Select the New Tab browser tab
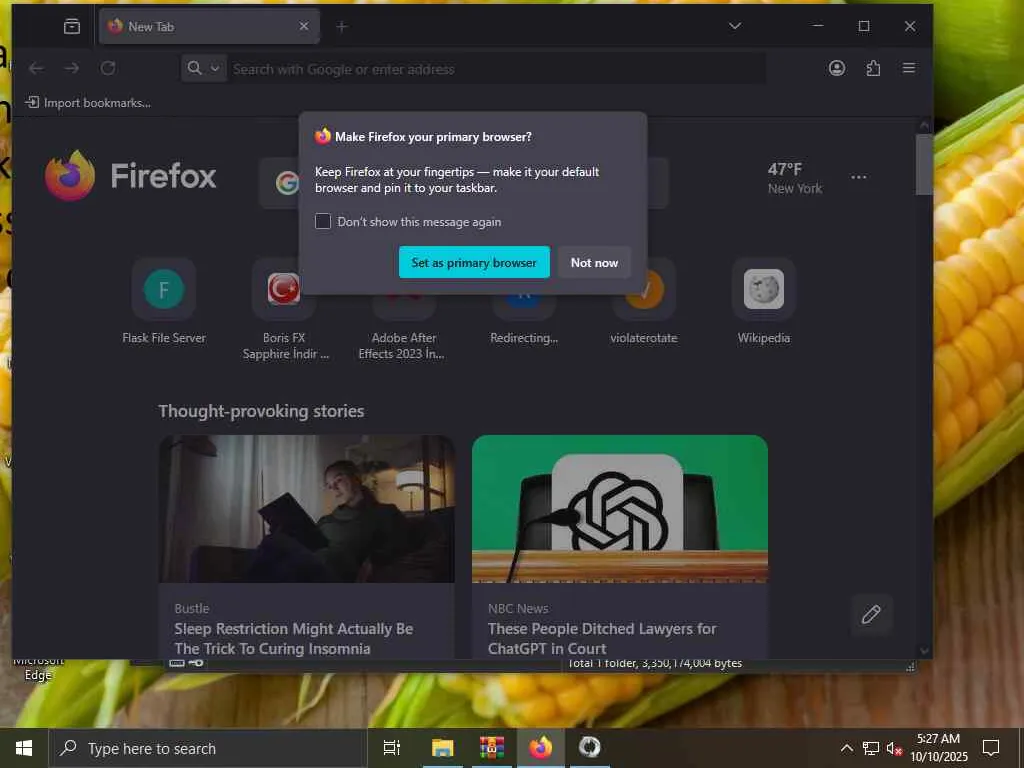Screen dimensions: 1024x768 (209, 26)
